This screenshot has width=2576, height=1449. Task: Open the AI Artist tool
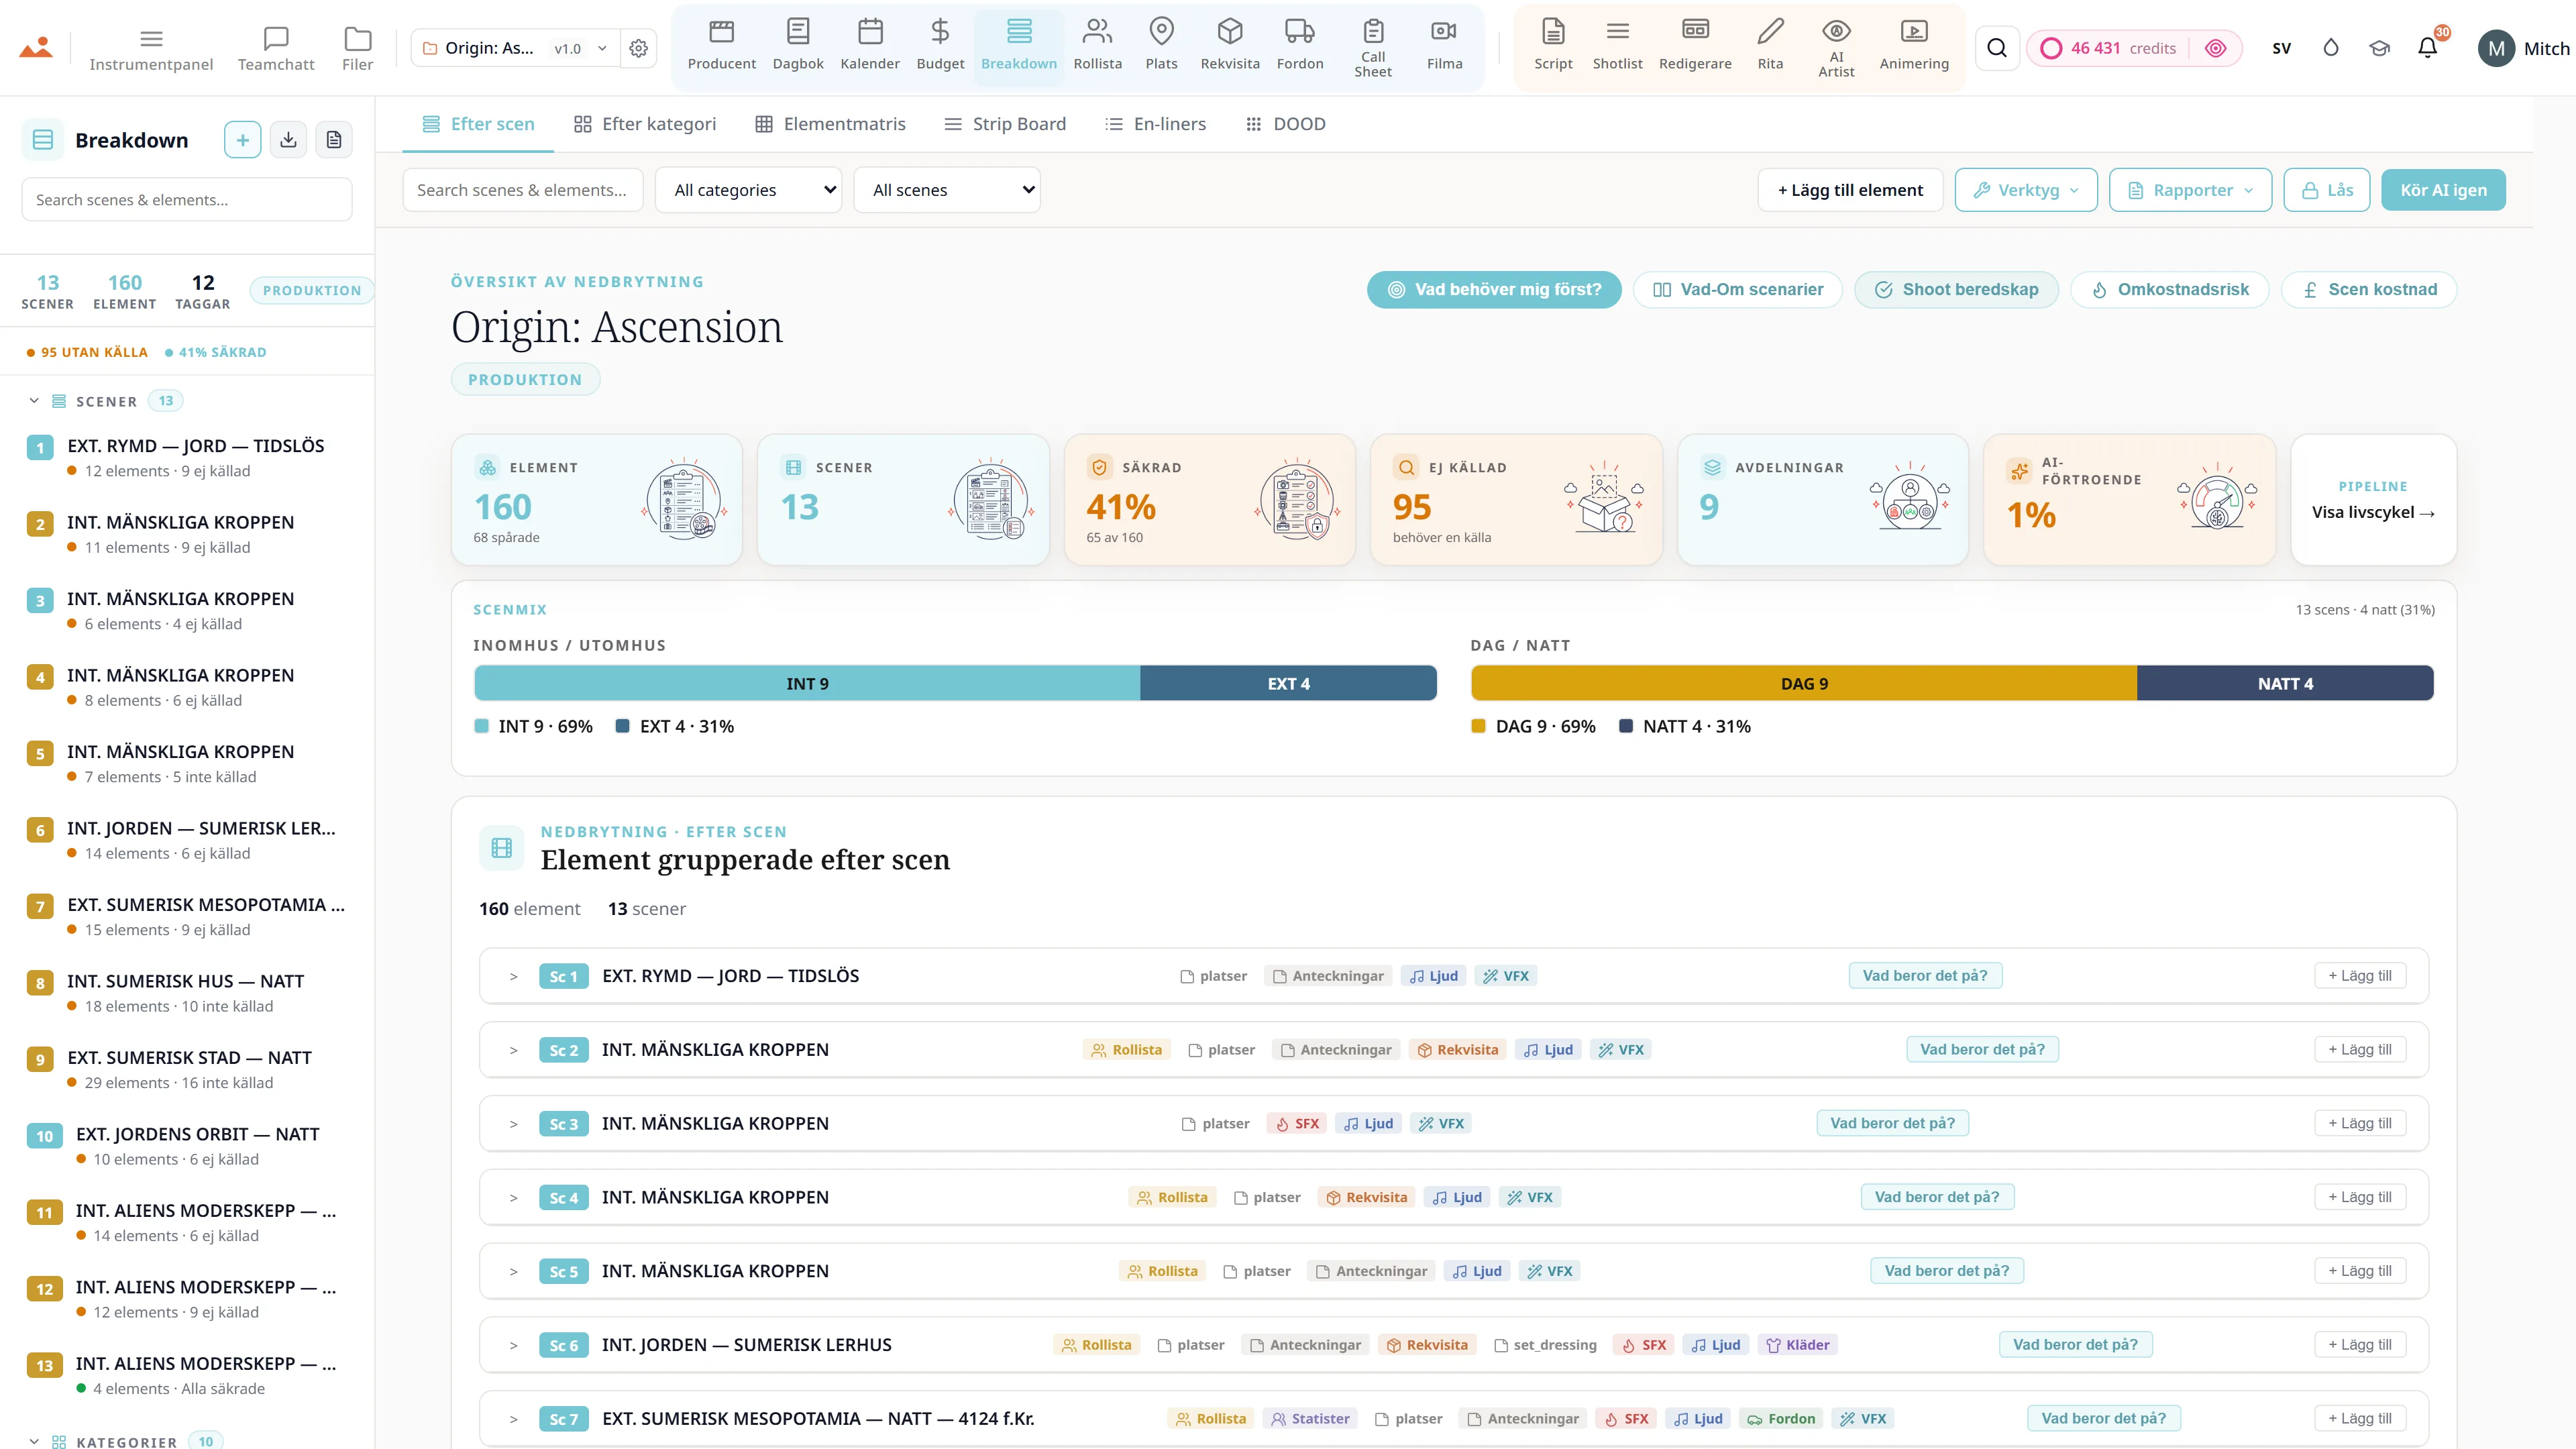tap(1836, 47)
